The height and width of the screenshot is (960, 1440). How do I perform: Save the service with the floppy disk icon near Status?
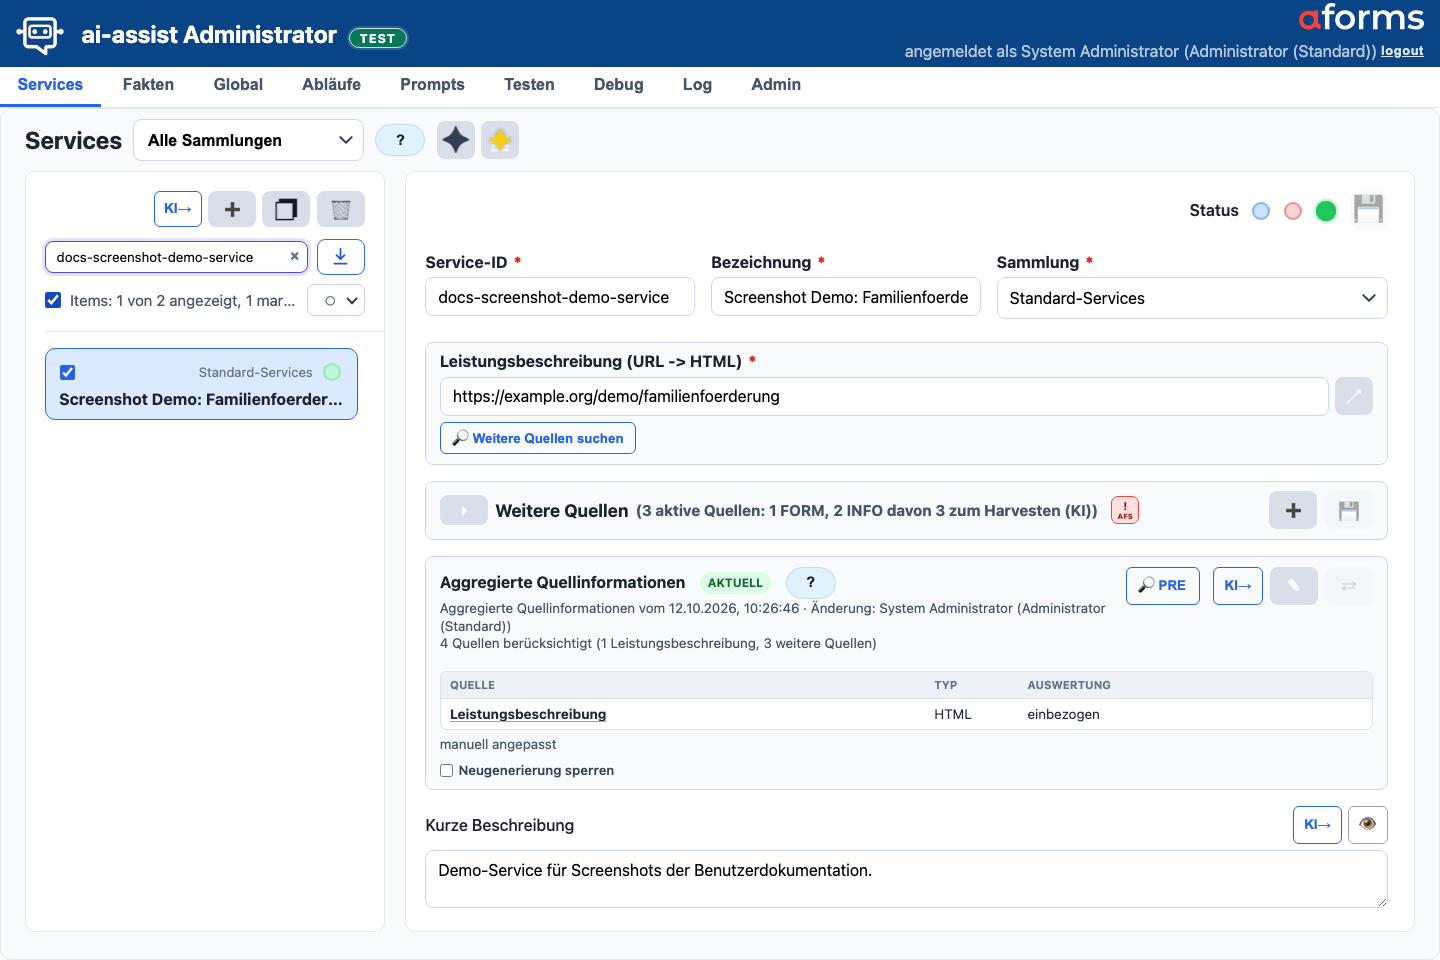[1368, 210]
